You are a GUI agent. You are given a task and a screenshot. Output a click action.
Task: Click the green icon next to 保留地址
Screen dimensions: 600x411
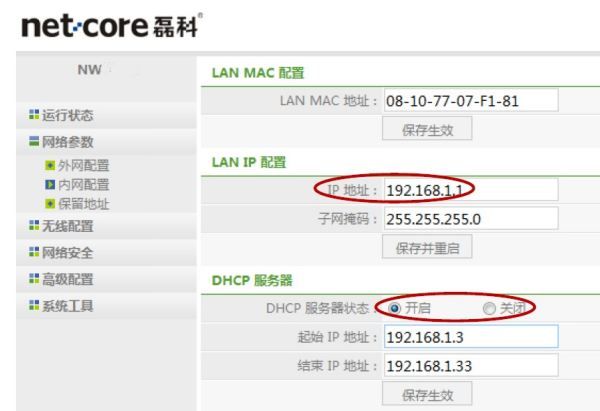point(50,204)
